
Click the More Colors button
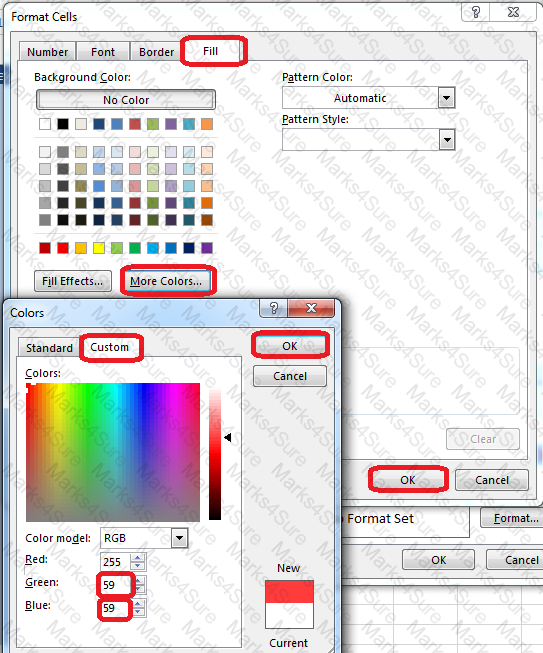[x=166, y=281]
